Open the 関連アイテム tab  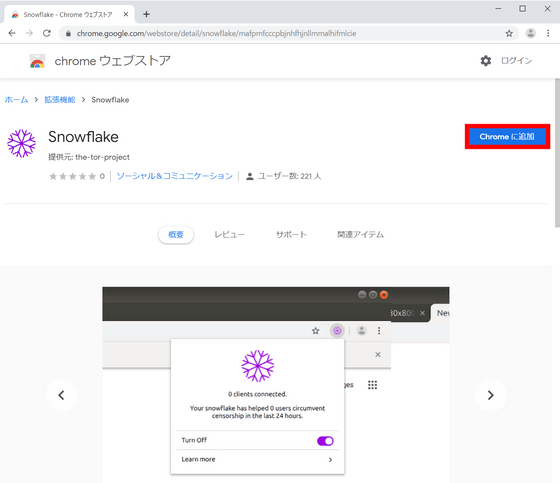[x=360, y=235]
